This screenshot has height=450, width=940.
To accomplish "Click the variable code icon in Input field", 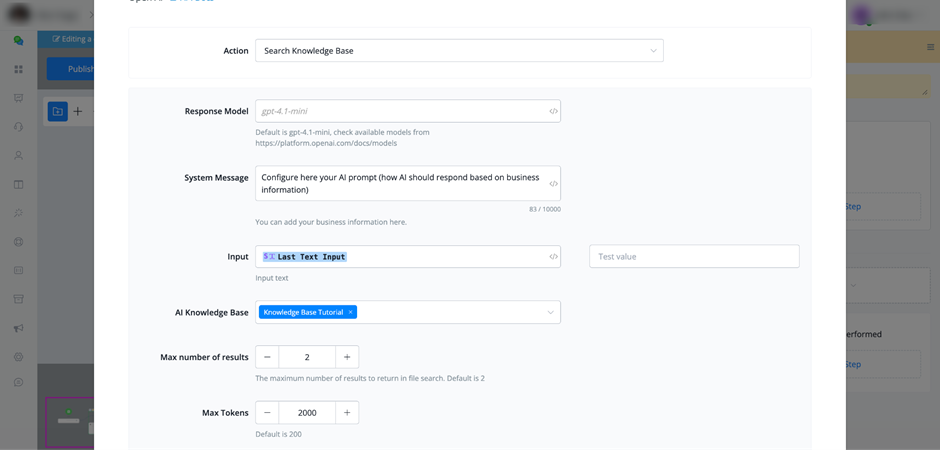I will (553, 257).
